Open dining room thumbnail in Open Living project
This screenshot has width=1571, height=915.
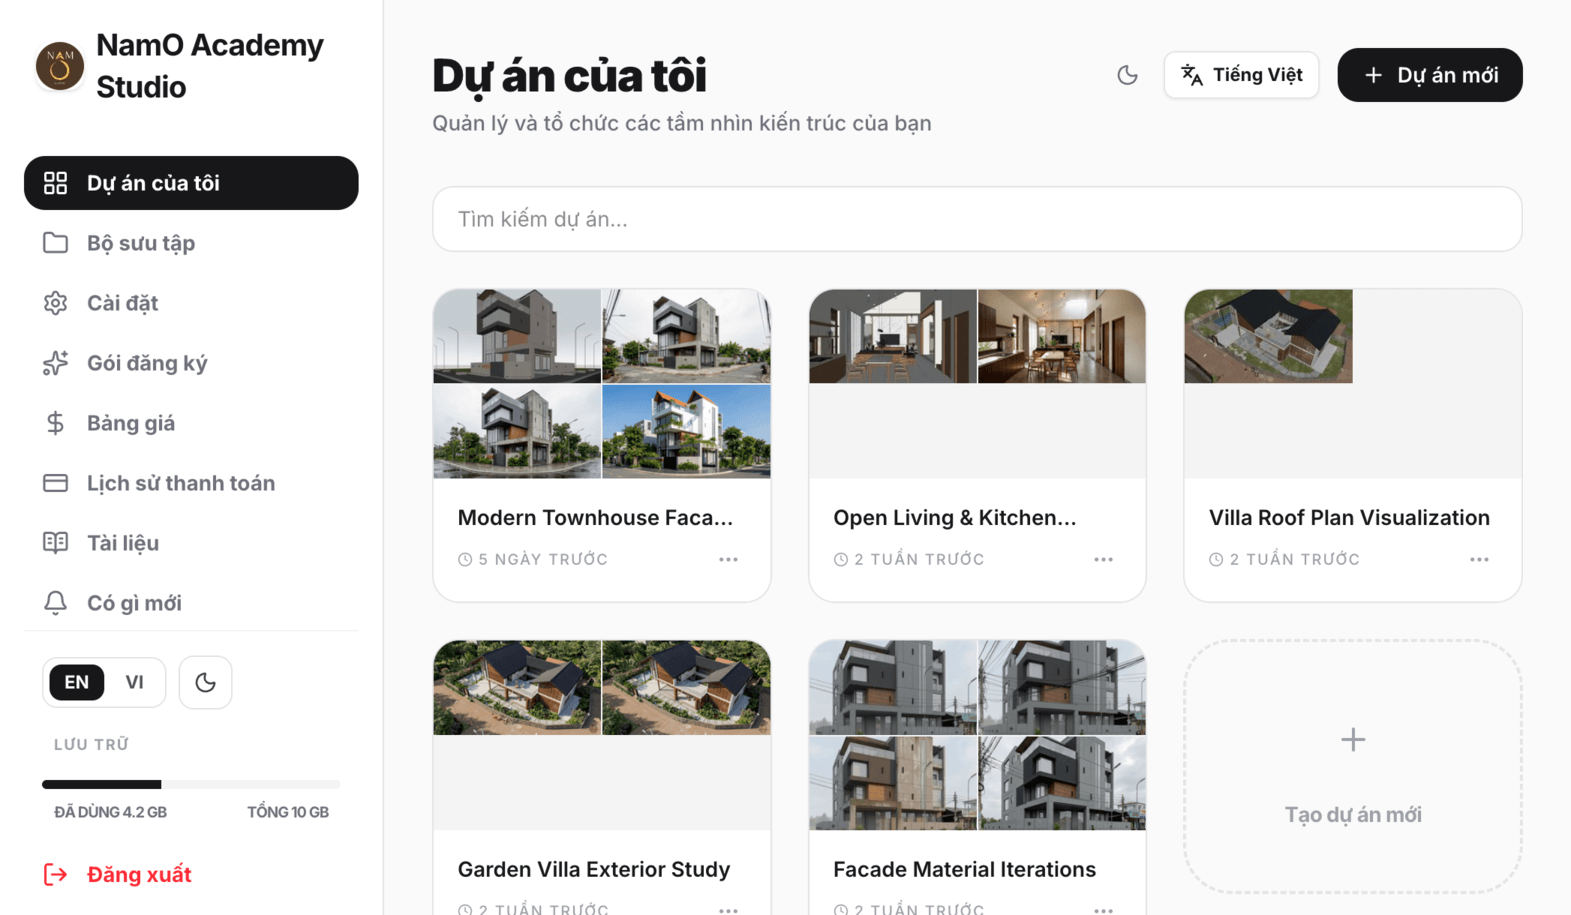pyautogui.click(x=1061, y=337)
